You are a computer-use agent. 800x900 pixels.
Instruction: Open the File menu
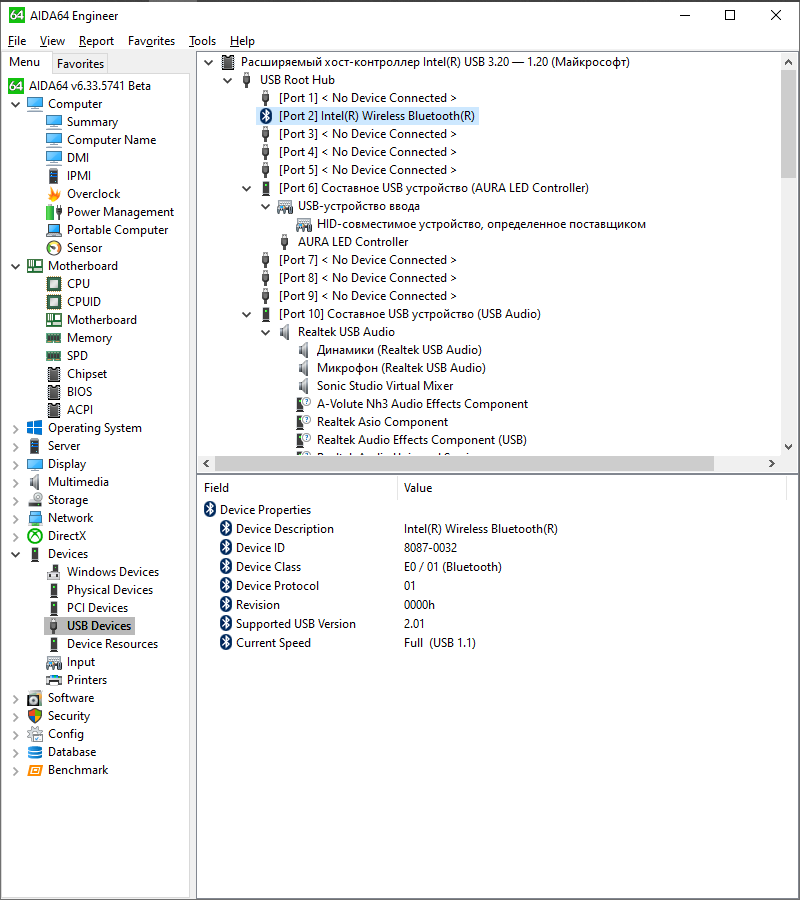tap(17, 41)
